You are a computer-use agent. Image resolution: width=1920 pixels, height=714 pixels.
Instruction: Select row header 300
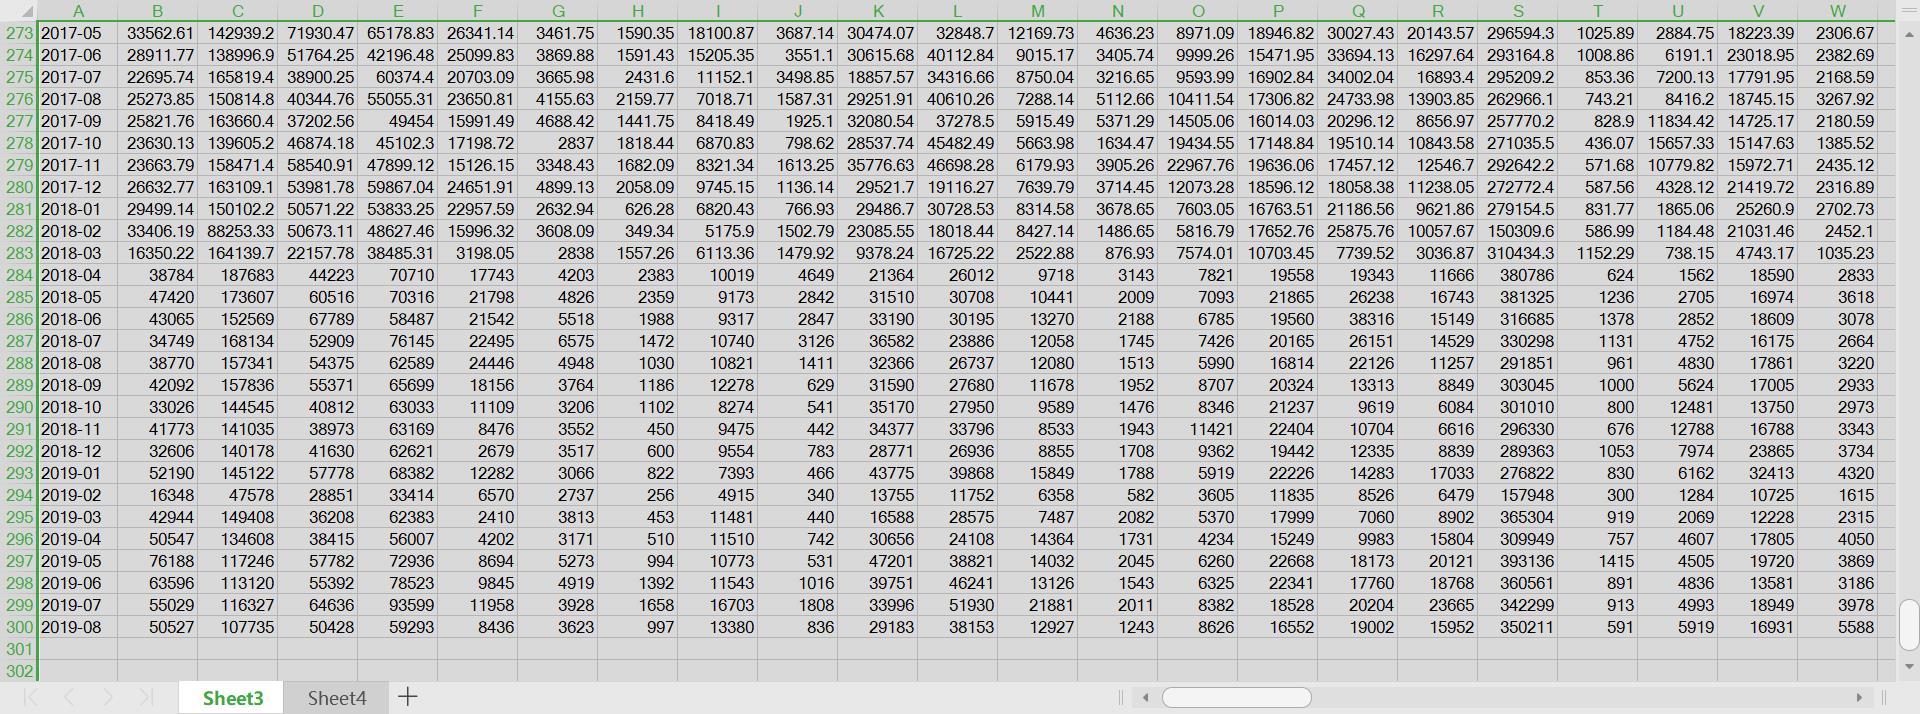pos(19,627)
